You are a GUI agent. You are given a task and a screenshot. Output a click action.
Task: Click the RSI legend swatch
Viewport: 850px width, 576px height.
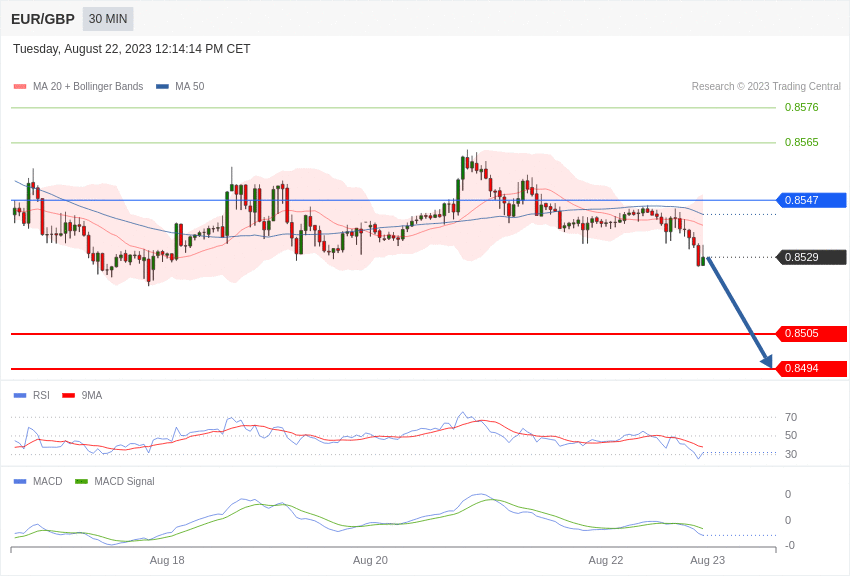[x=20, y=396]
